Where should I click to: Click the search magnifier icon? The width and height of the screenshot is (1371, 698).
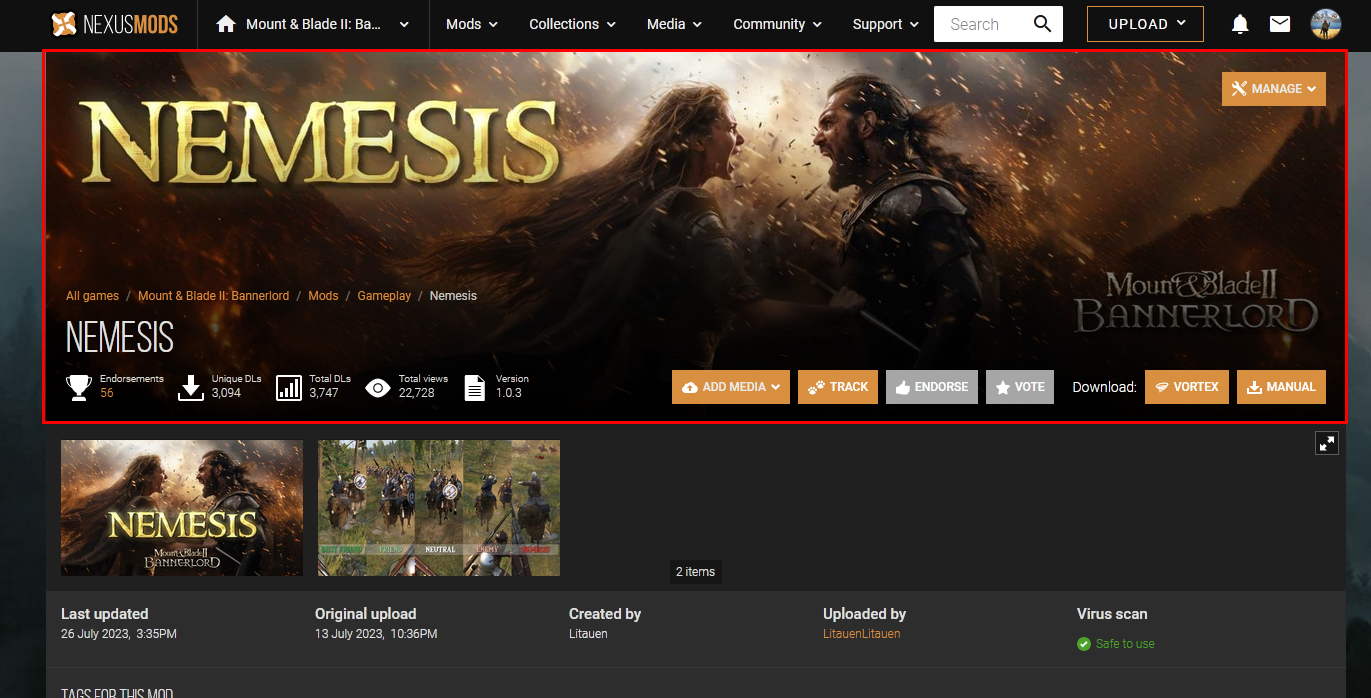point(1042,24)
